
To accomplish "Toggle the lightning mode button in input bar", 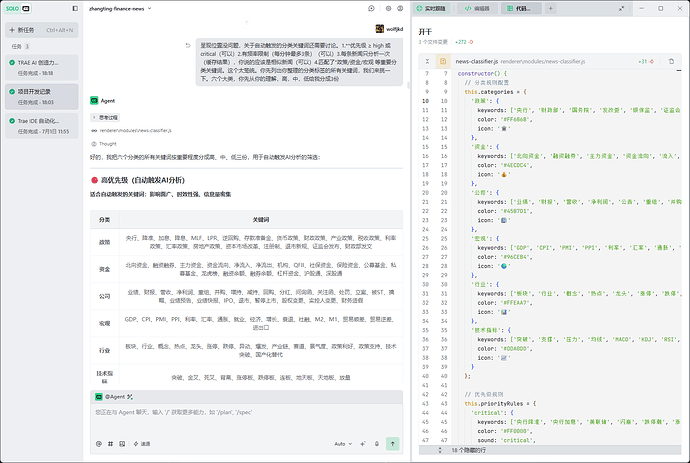I will (x=142, y=444).
